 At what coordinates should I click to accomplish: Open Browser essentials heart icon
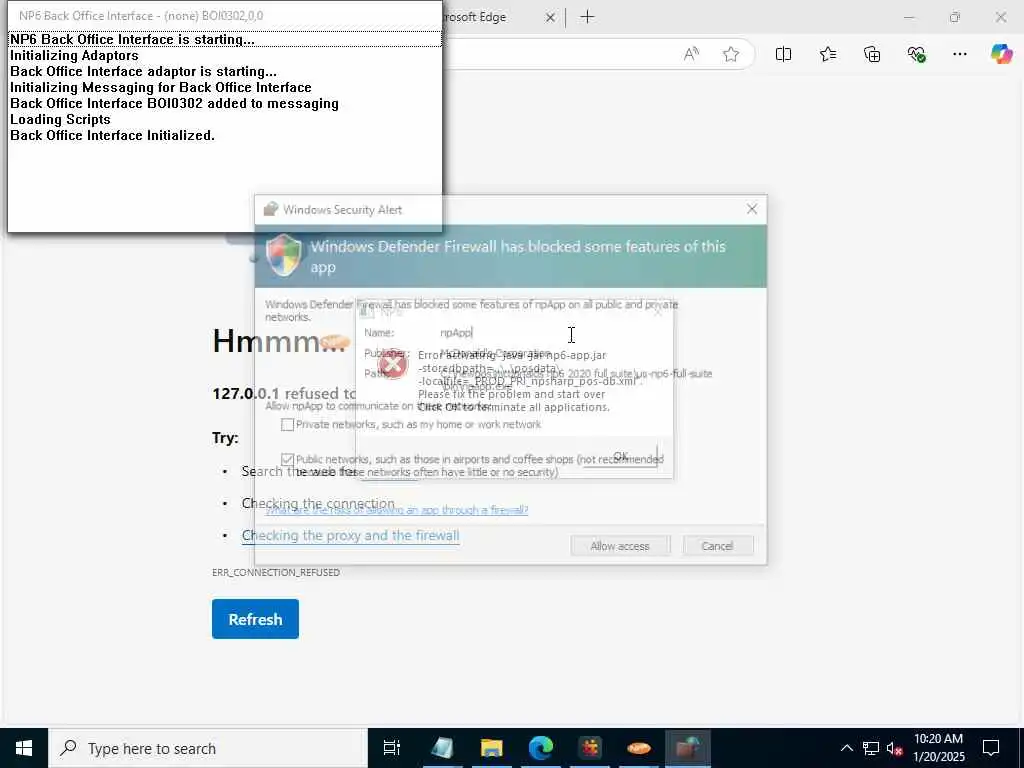(x=916, y=54)
